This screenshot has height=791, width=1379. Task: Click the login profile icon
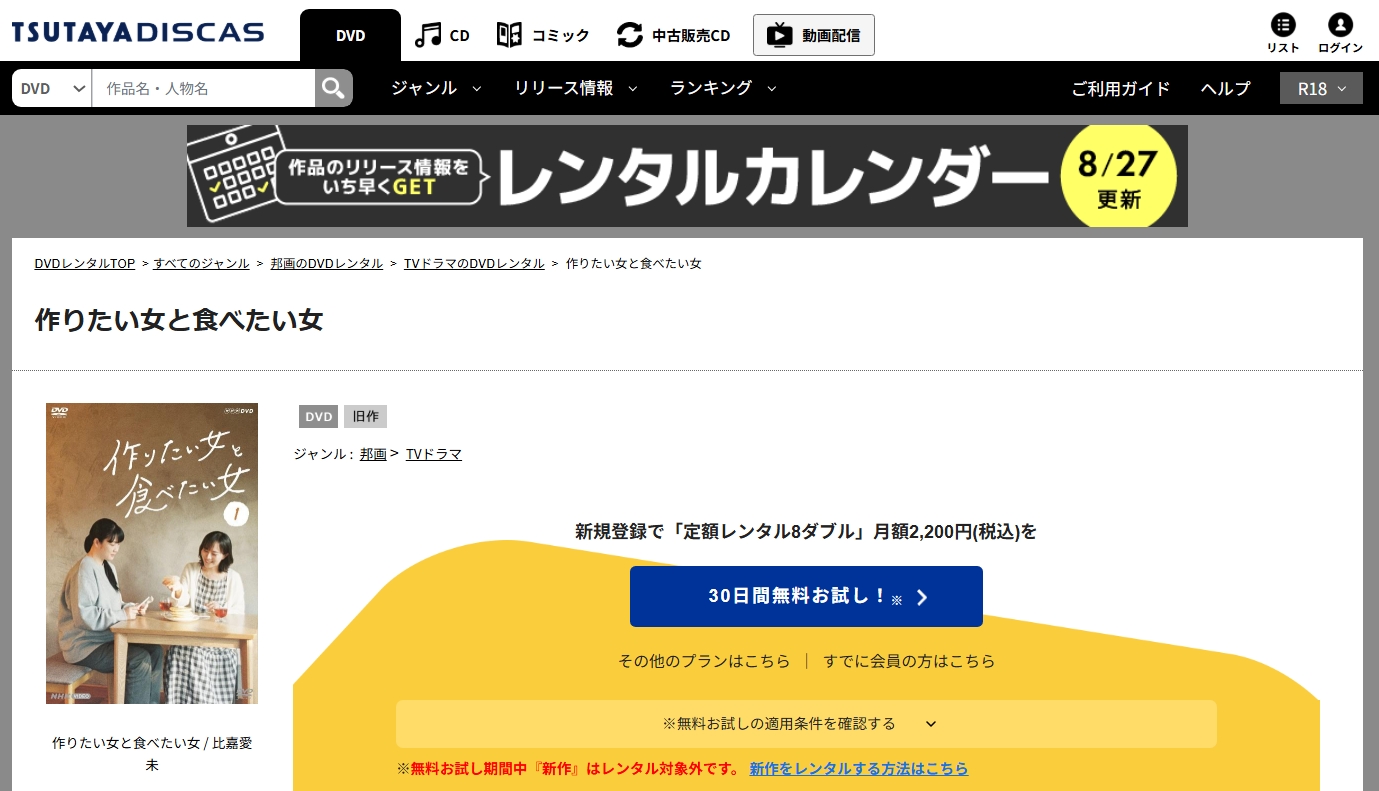(x=1340, y=34)
